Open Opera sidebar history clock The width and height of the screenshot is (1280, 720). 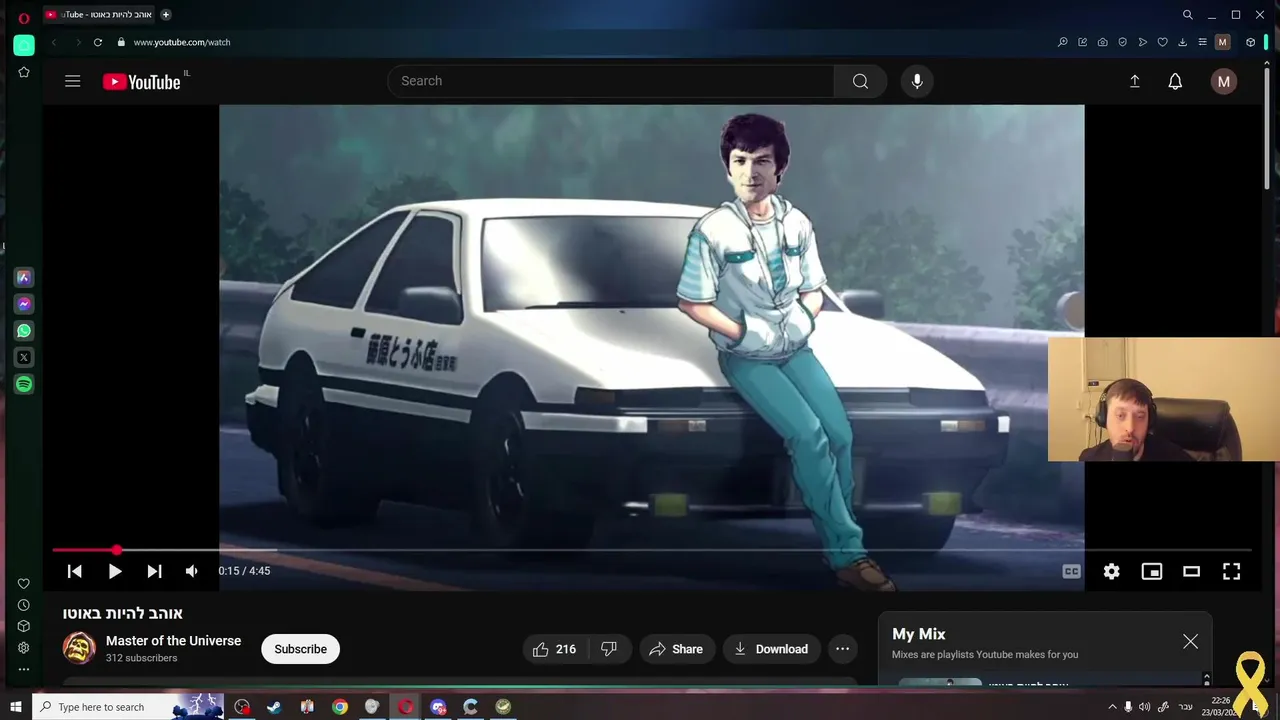[24, 605]
